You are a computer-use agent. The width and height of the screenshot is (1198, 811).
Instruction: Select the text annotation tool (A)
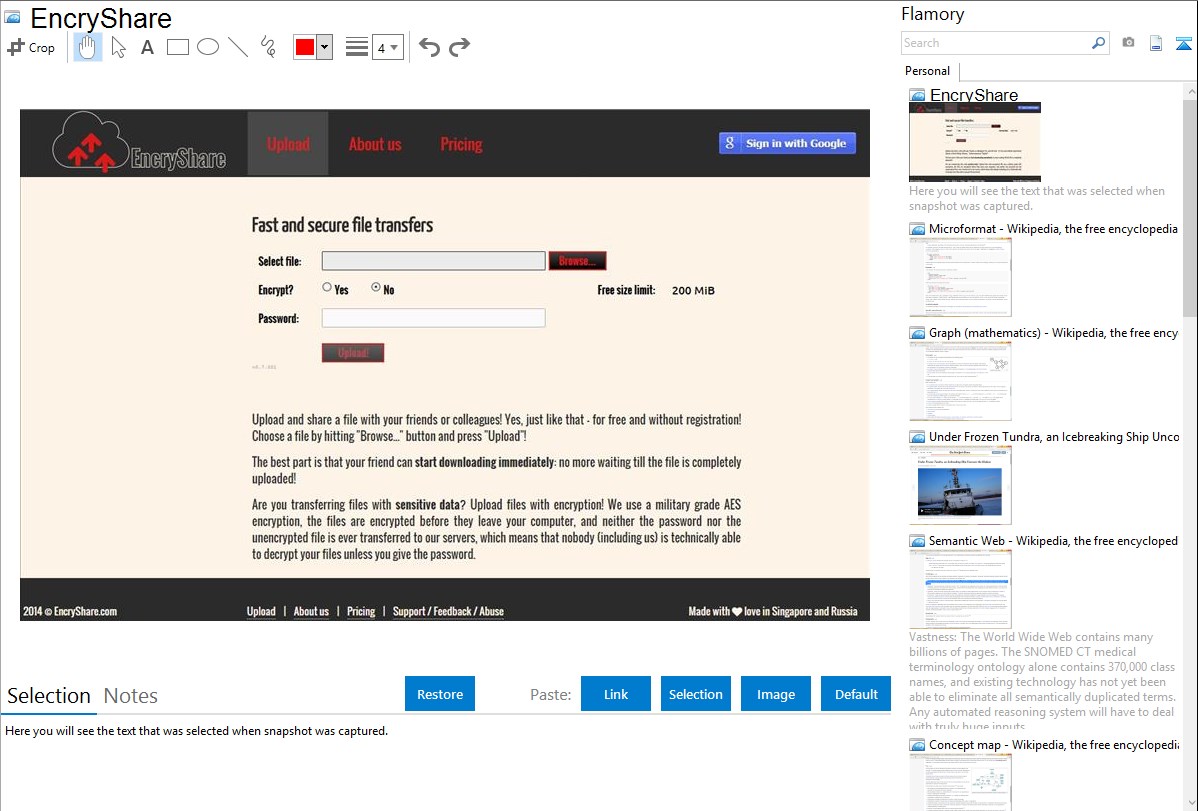click(147, 47)
